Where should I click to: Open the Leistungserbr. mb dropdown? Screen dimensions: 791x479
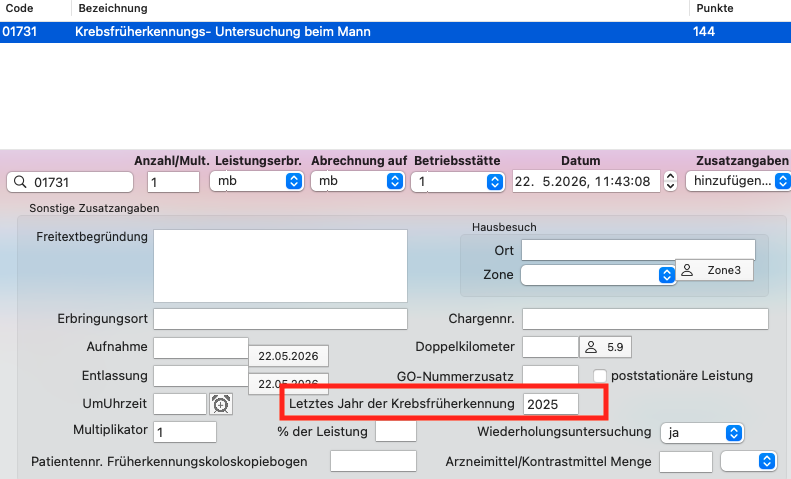[257, 181]
